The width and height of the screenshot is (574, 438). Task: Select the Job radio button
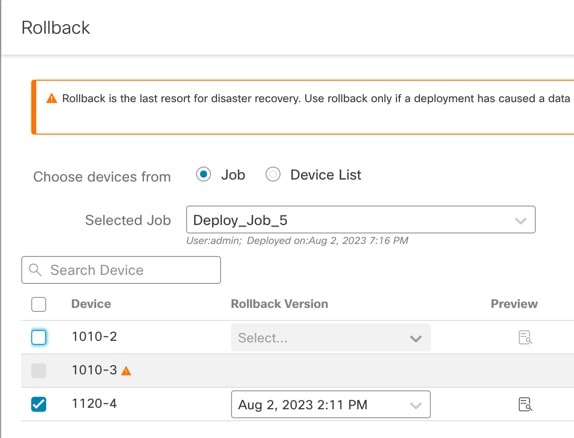[x=203, y=174]
